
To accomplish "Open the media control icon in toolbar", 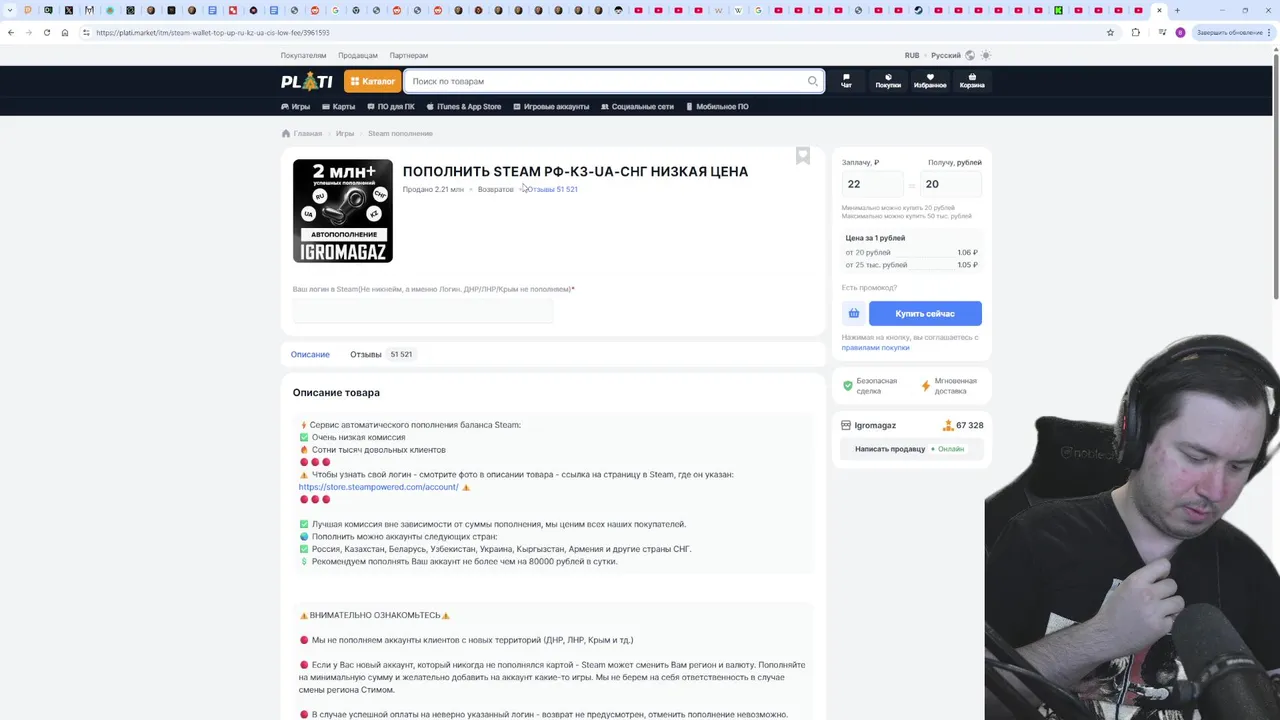I will [x=1161, y=32].
